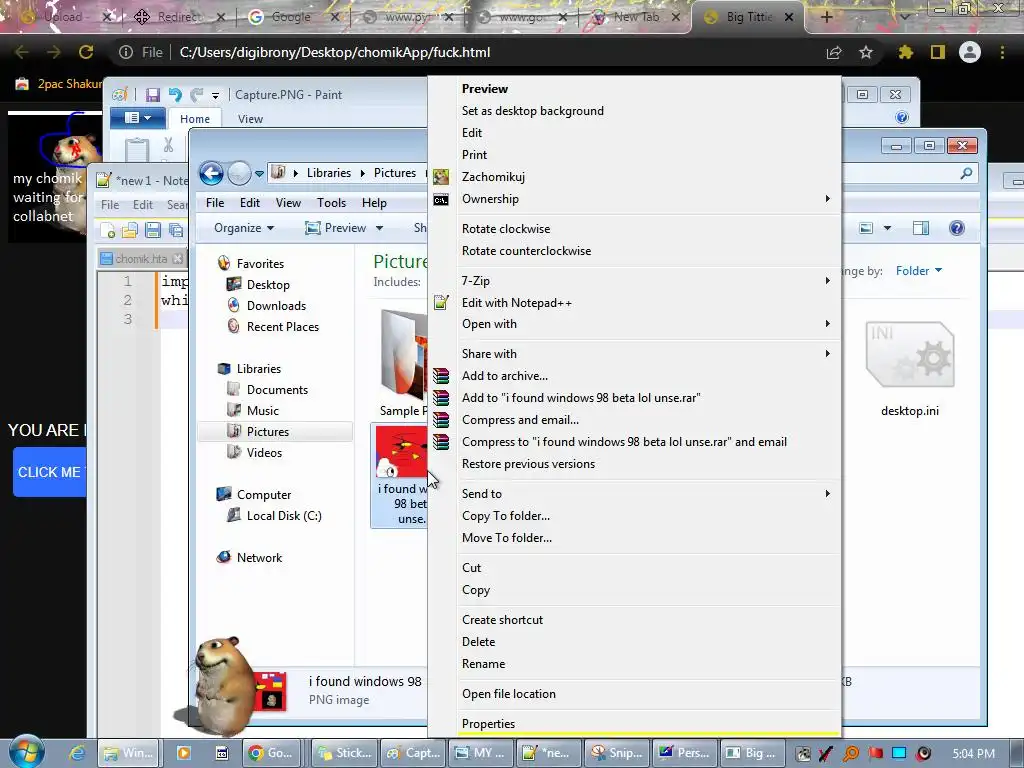Viewport: 1024px width, 768px height.
Task: Open Windows Start orb
Action: (26, 752)
